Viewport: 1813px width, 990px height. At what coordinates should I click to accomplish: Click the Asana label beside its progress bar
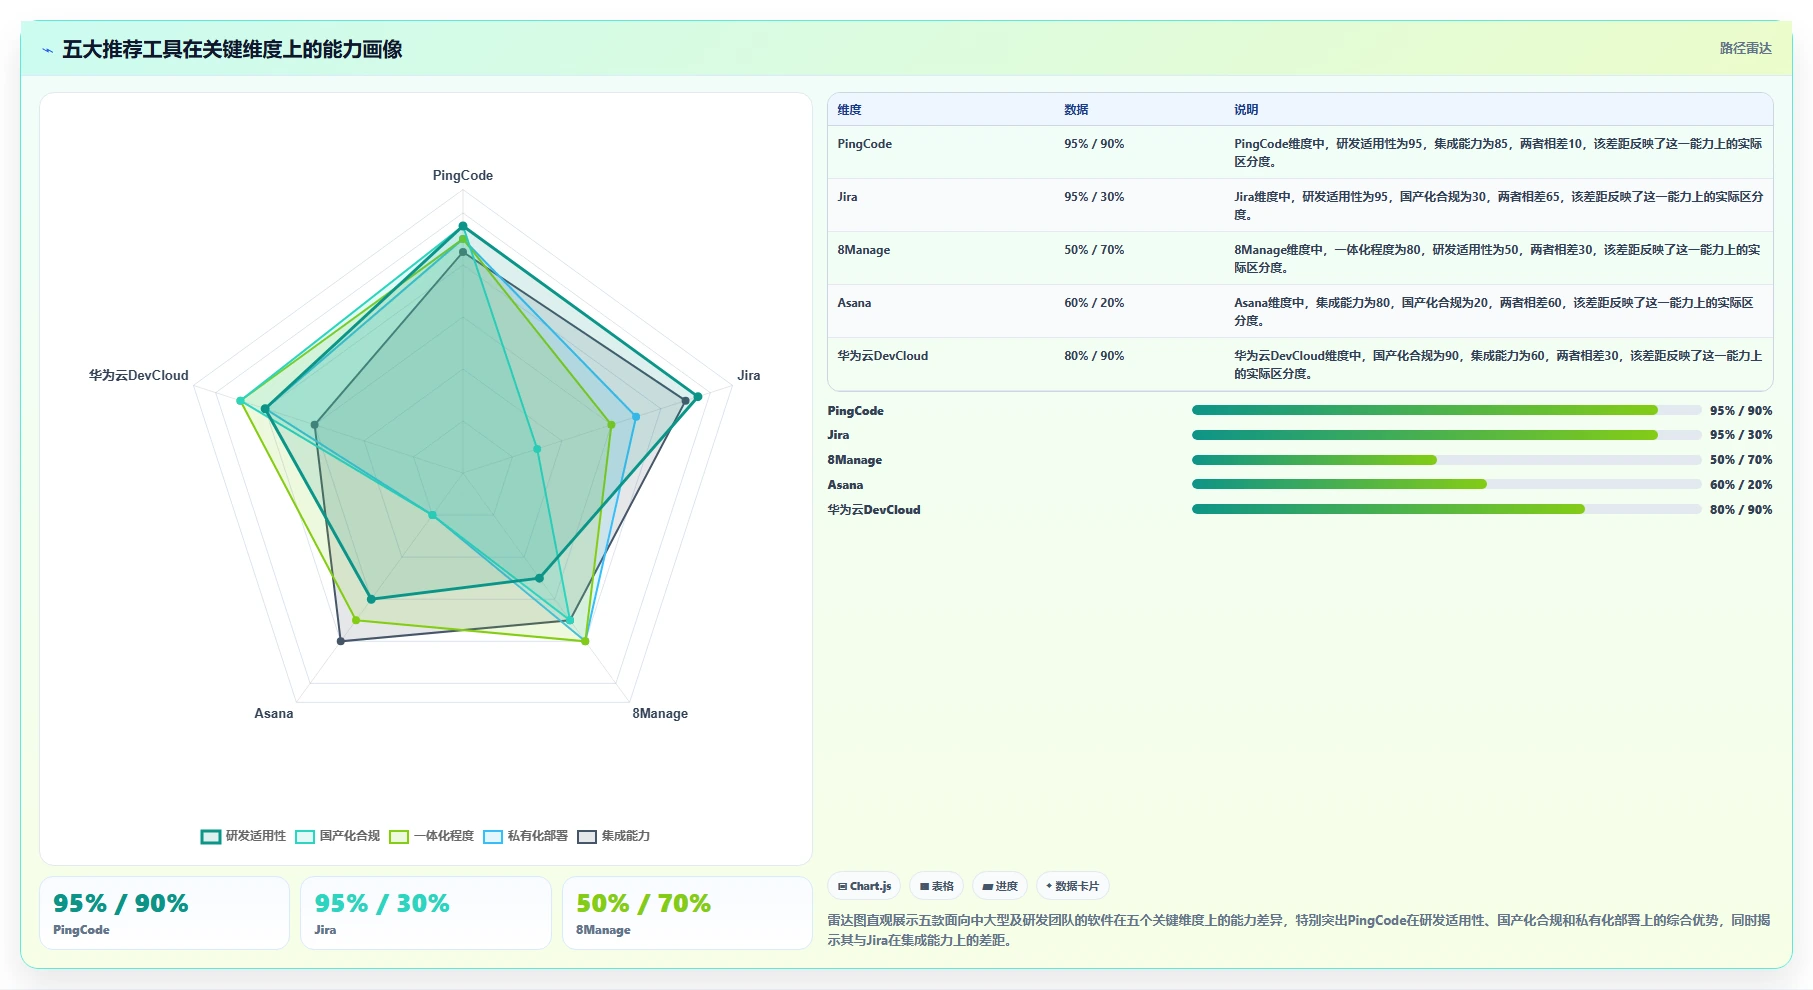click(x=845, y=485)
